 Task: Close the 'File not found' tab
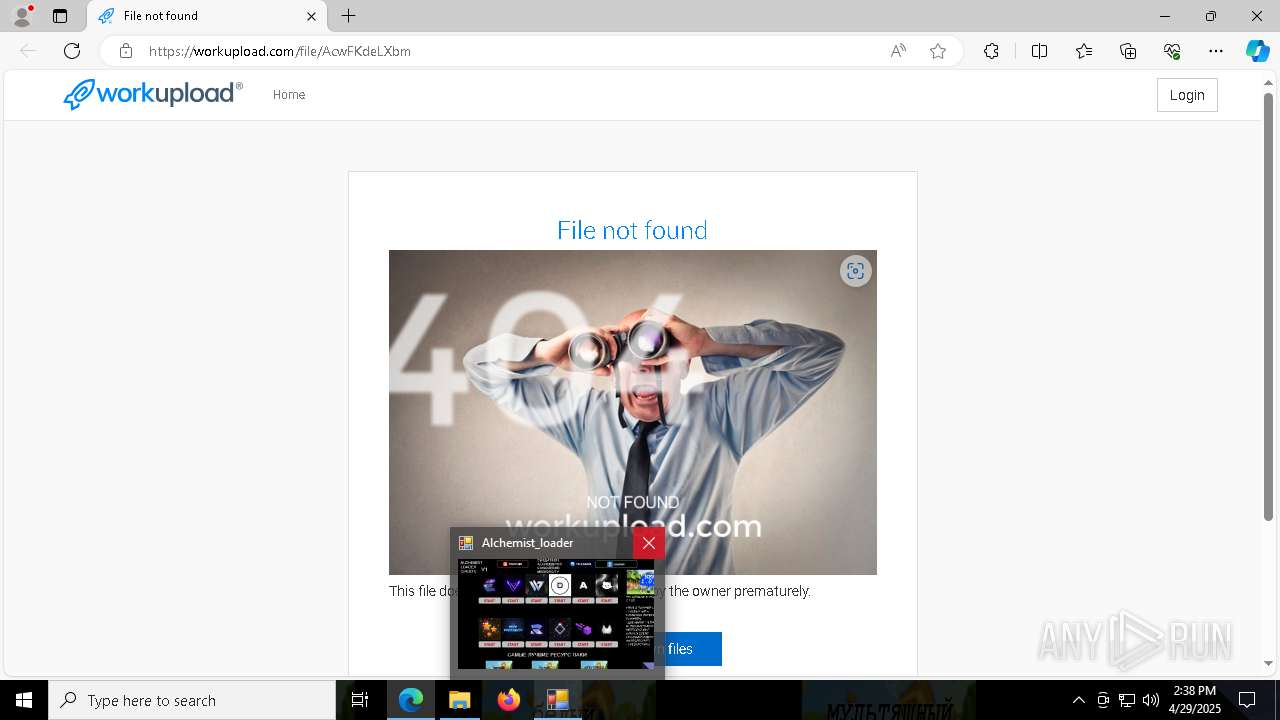point(311,16)
